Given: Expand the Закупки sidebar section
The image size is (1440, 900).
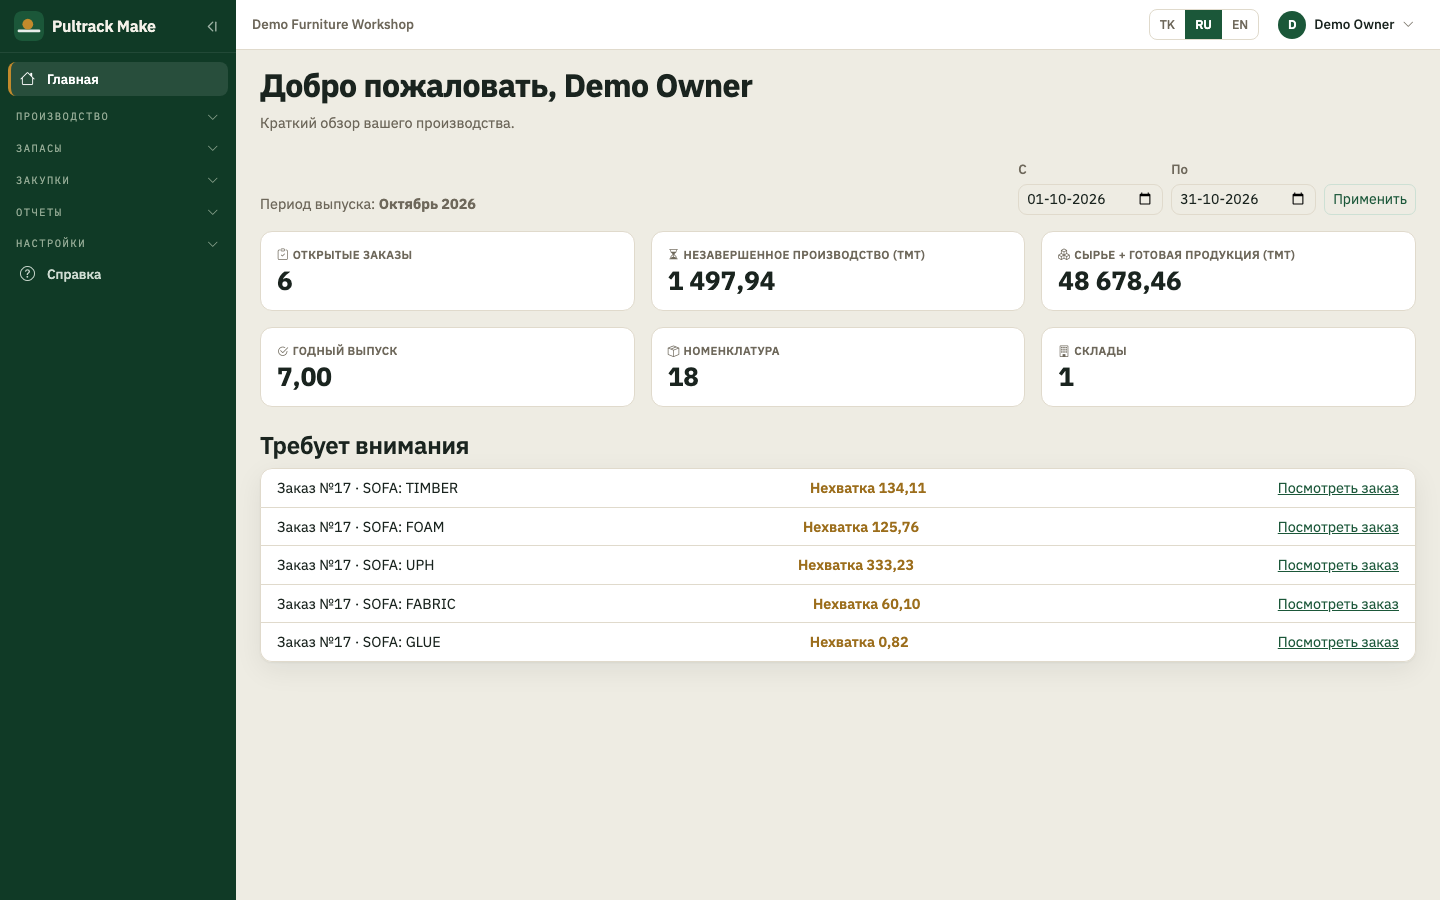Looking at the screenshot, I should coord(118,181).
